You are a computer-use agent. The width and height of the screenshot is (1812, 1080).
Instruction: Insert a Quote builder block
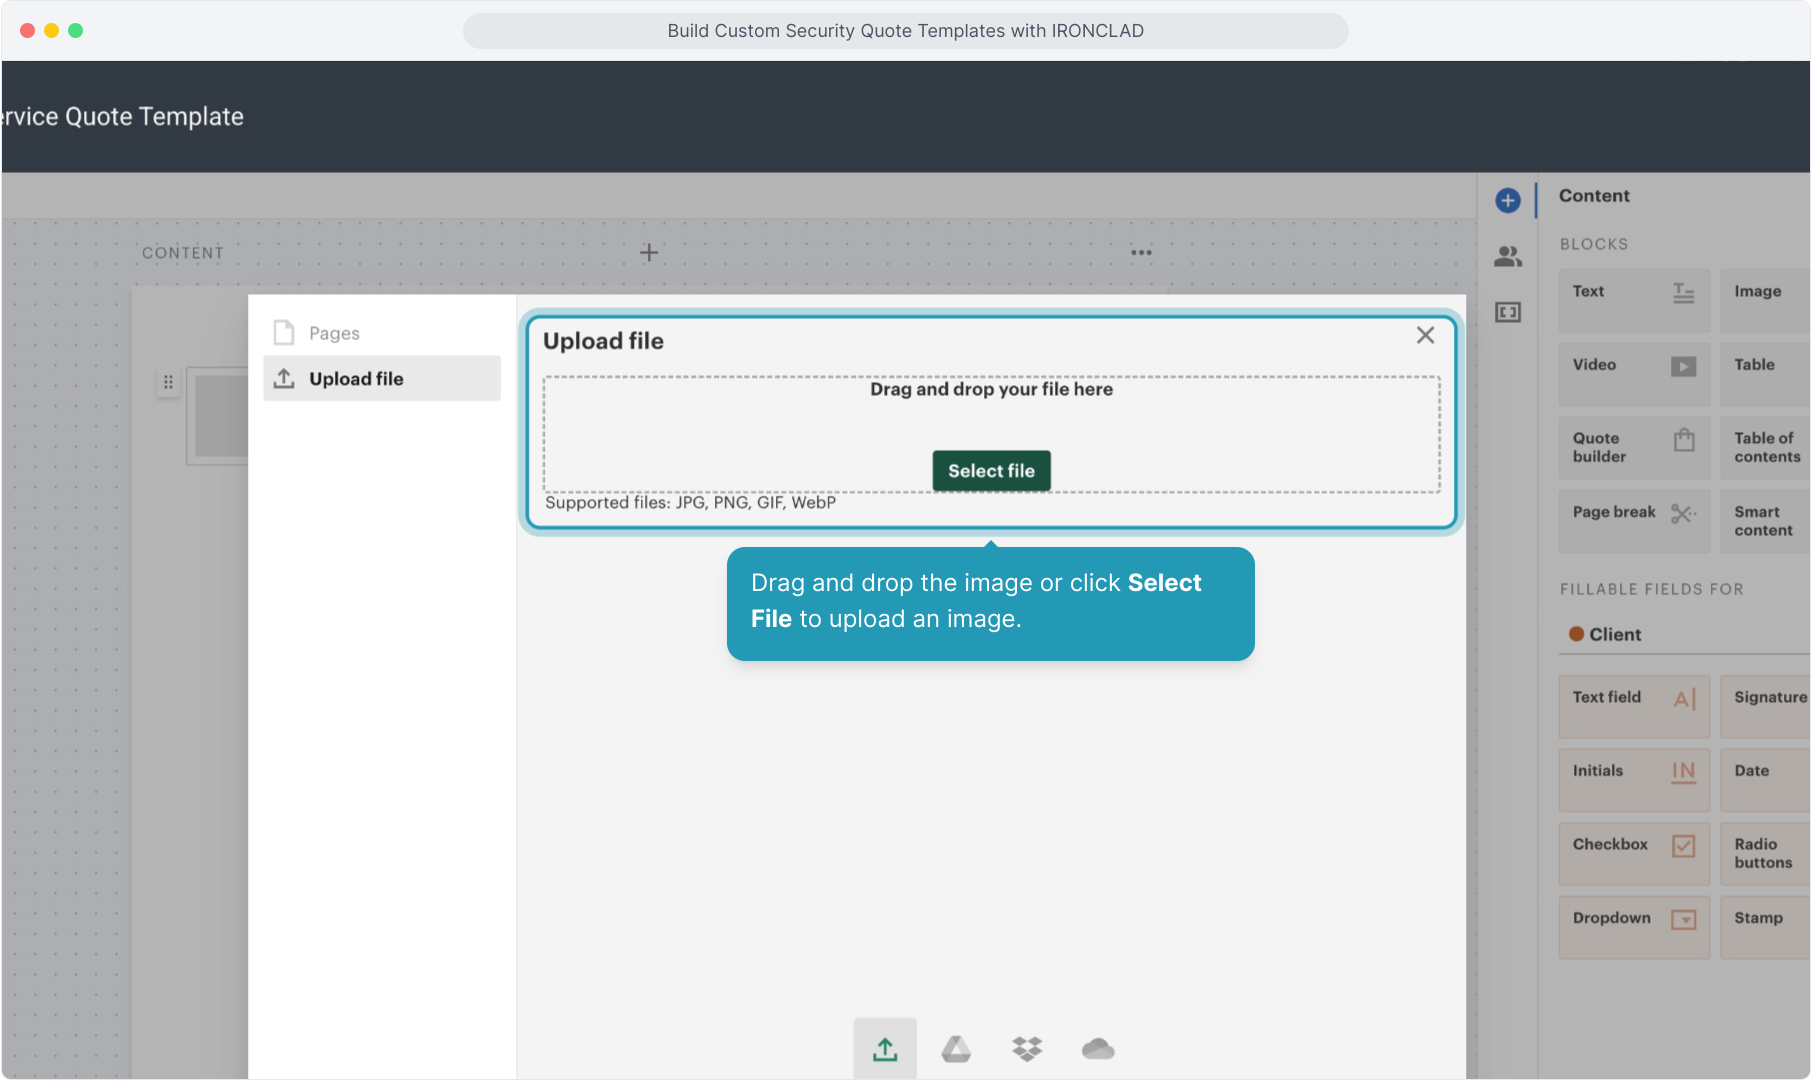pos(1633,447)
